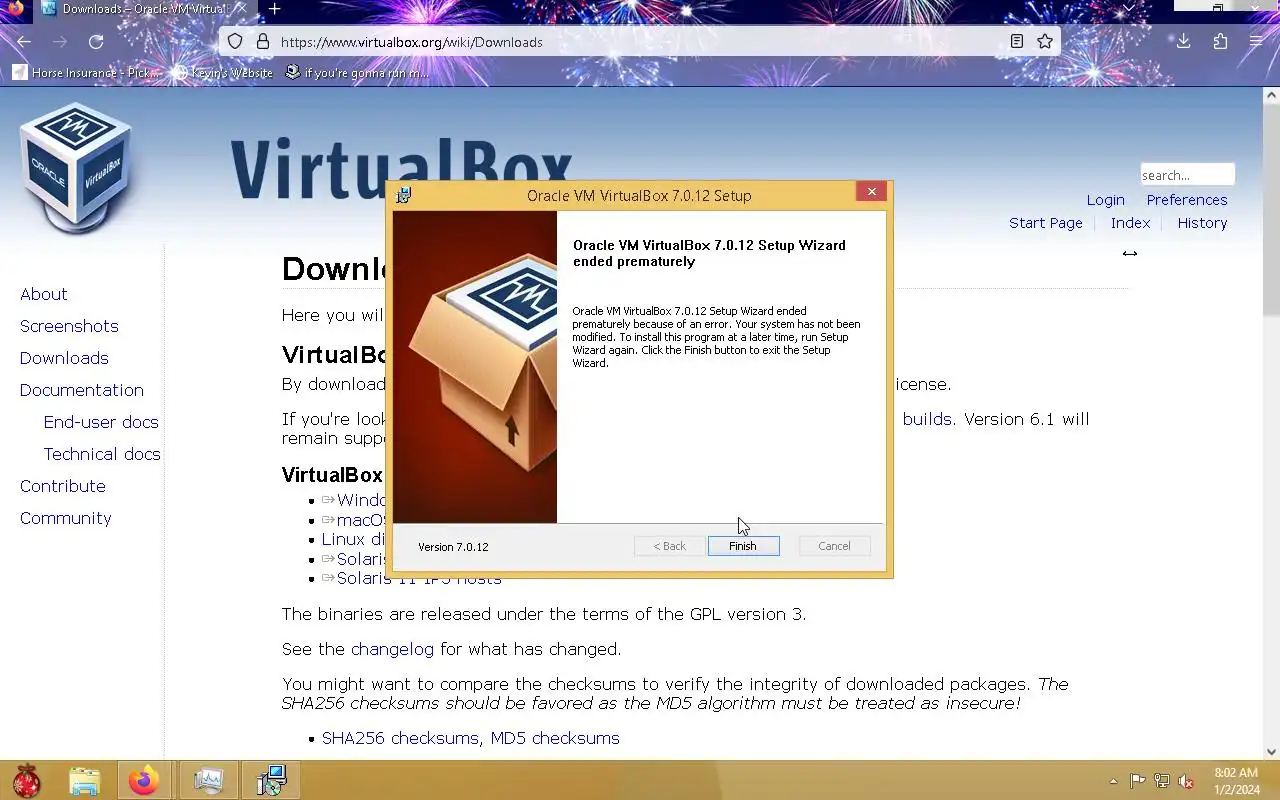The image size is (1280, 800).
Task: Open the Kevin's Website bookmark
Action: click(x=223, y=72)
